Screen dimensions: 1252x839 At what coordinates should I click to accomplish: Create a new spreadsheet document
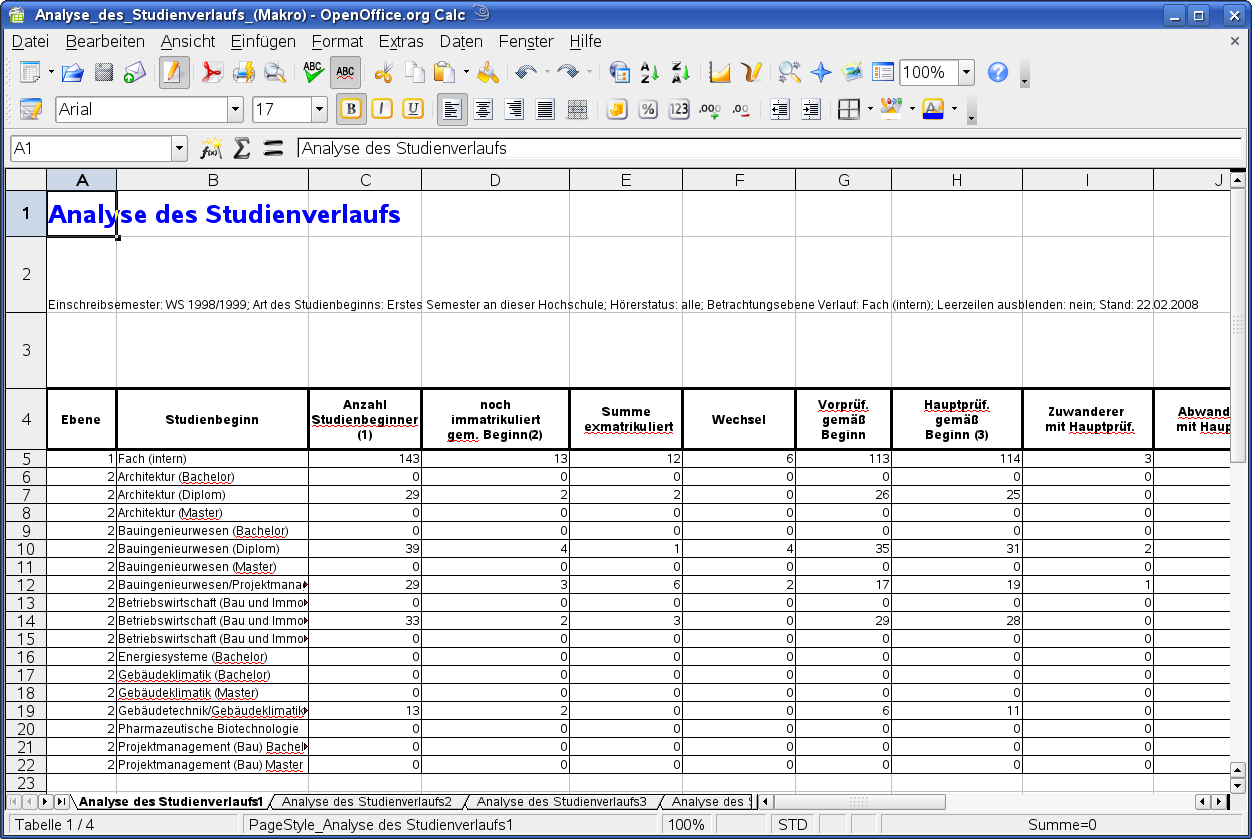[31, 72]
